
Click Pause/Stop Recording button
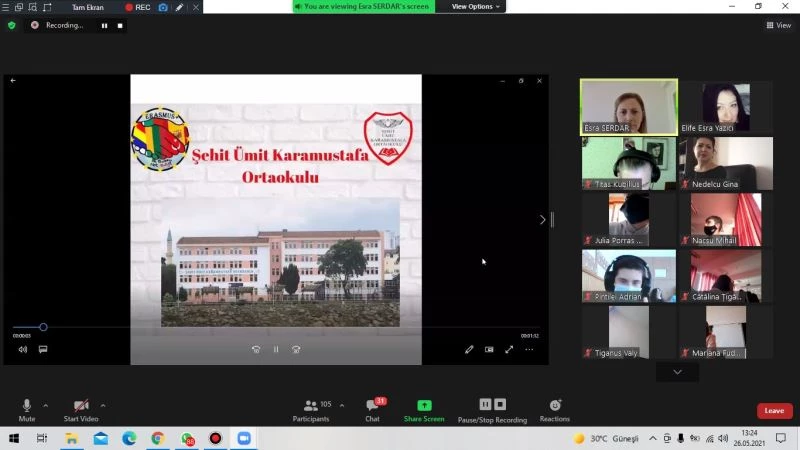(x=492, y=406)
